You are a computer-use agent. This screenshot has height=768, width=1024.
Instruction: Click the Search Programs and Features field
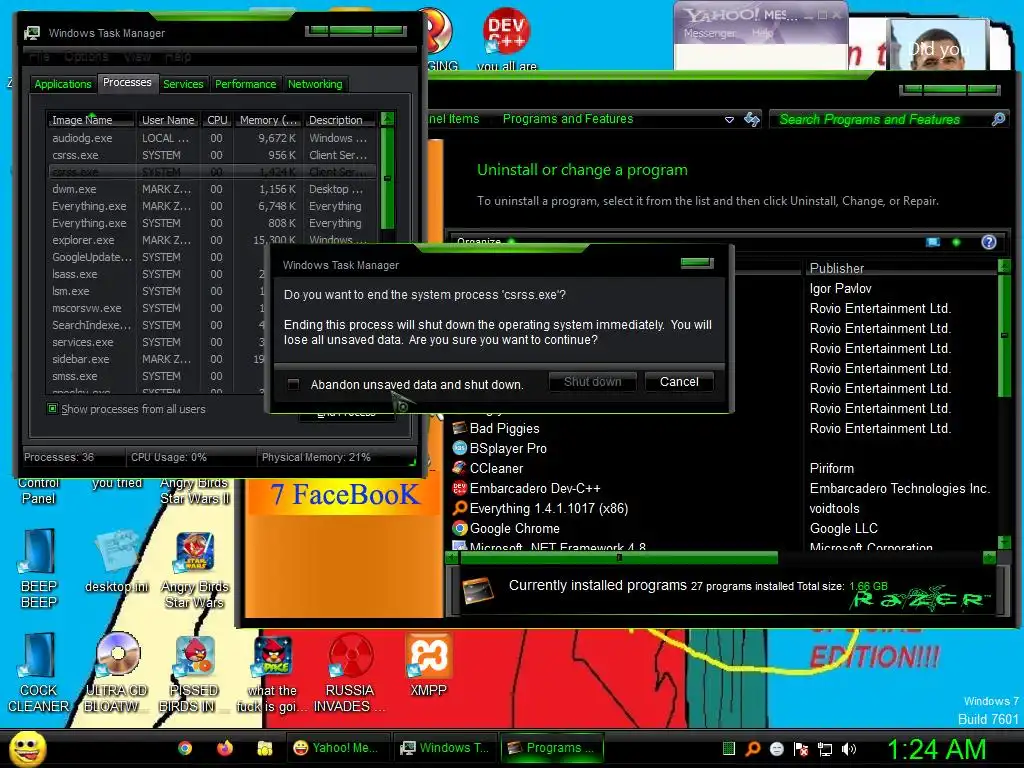(878, 119)
